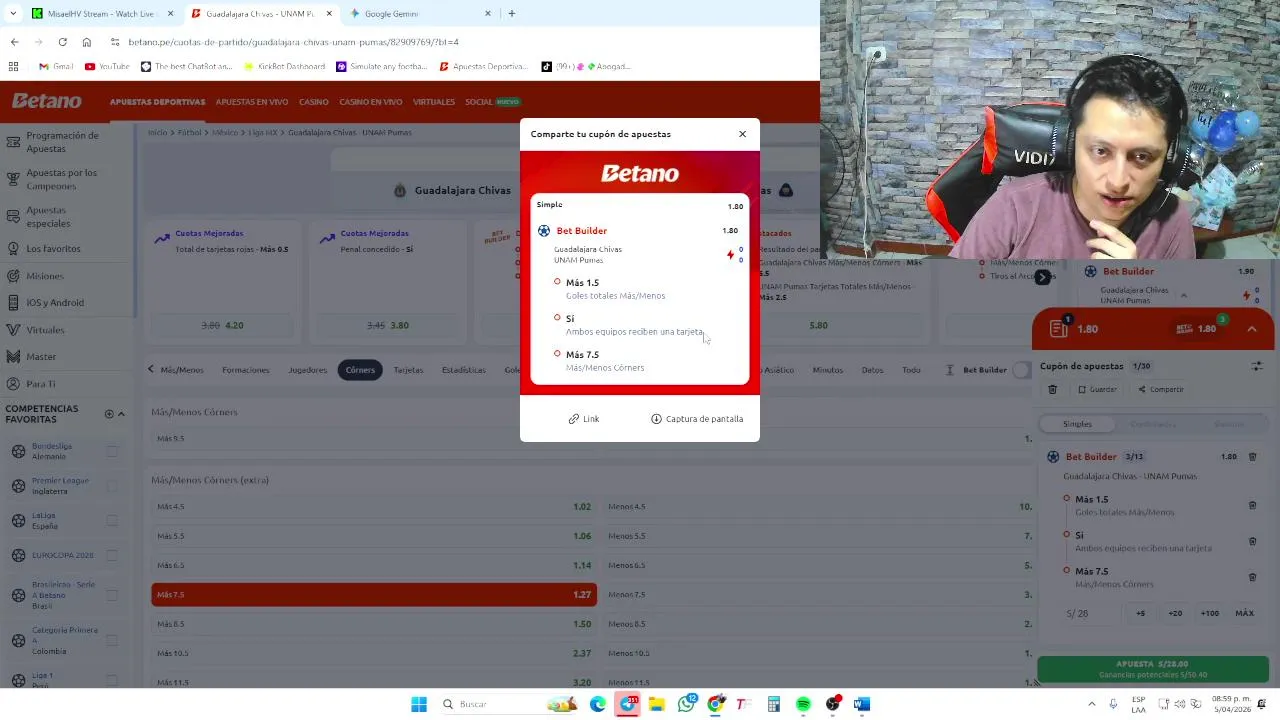This screenshot has width=1280, height=720.
Task: Open Casino en Vivo section
Action: tap(370, 102)
